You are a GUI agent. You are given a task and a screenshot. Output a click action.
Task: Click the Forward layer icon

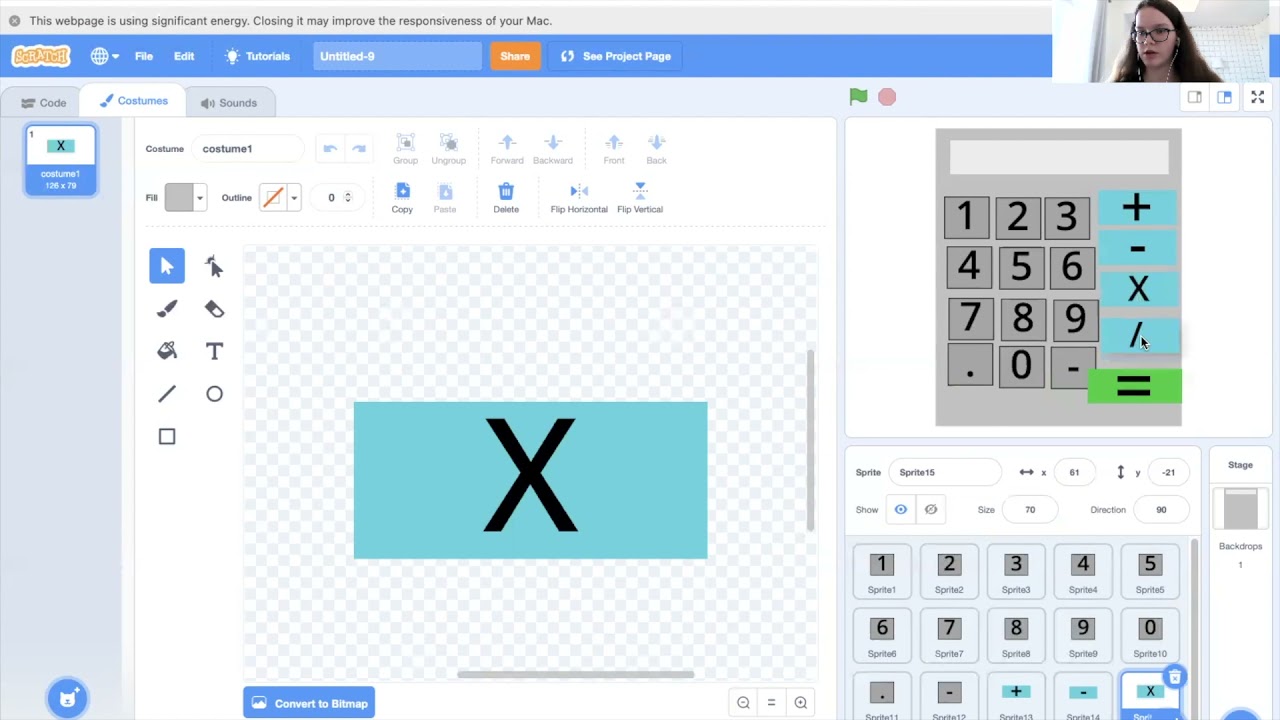click(507, 149)
